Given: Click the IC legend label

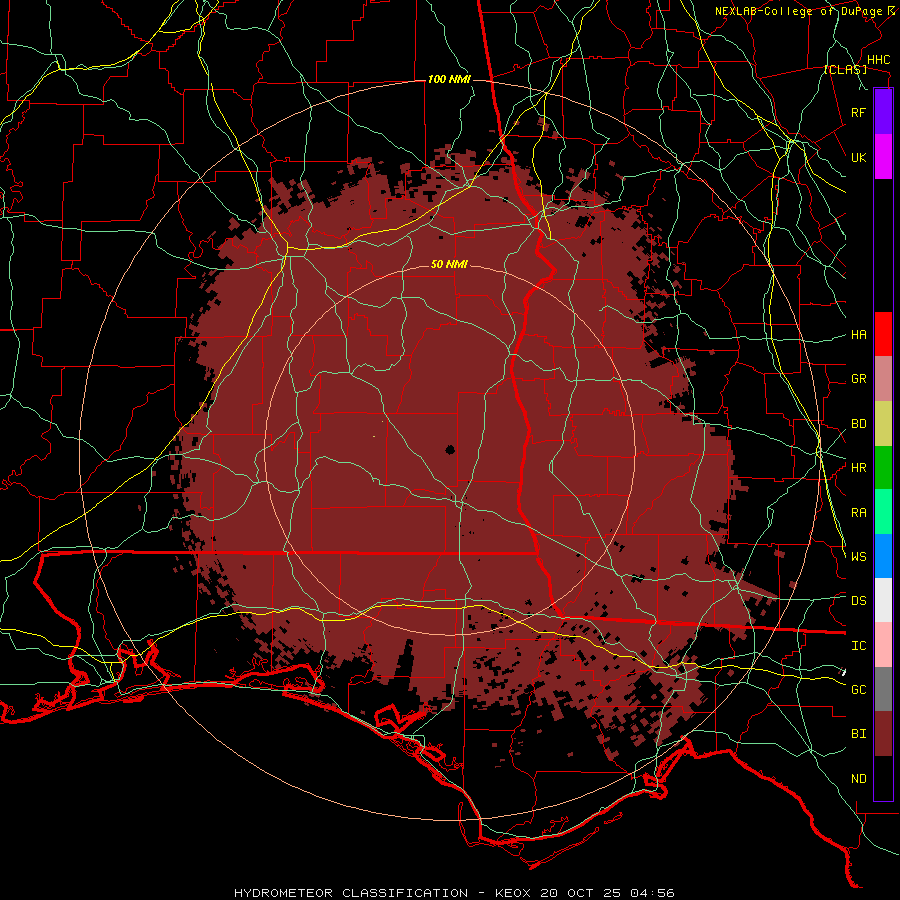Looking at the screenshot, I should pyautogui.click(x=858, y=646).
